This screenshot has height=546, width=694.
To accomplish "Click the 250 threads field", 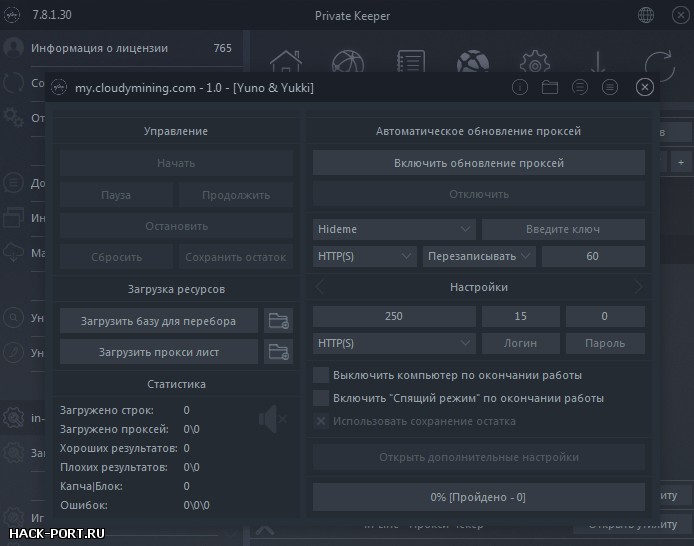I will click(x=394, y=316).
